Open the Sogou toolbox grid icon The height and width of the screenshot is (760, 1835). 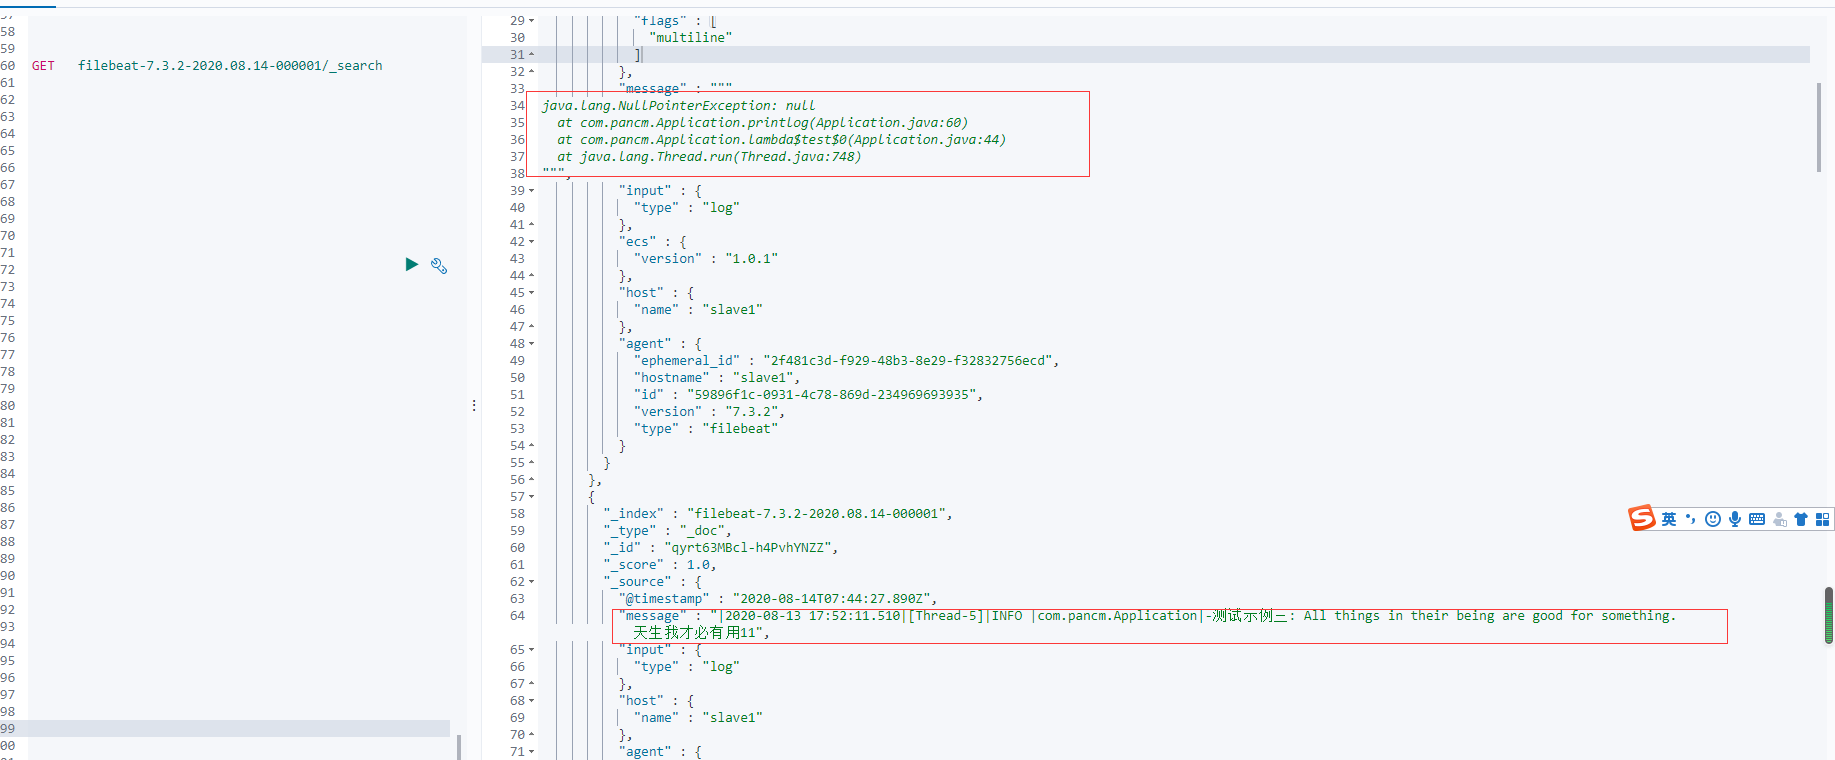(x=1822, y=519)
